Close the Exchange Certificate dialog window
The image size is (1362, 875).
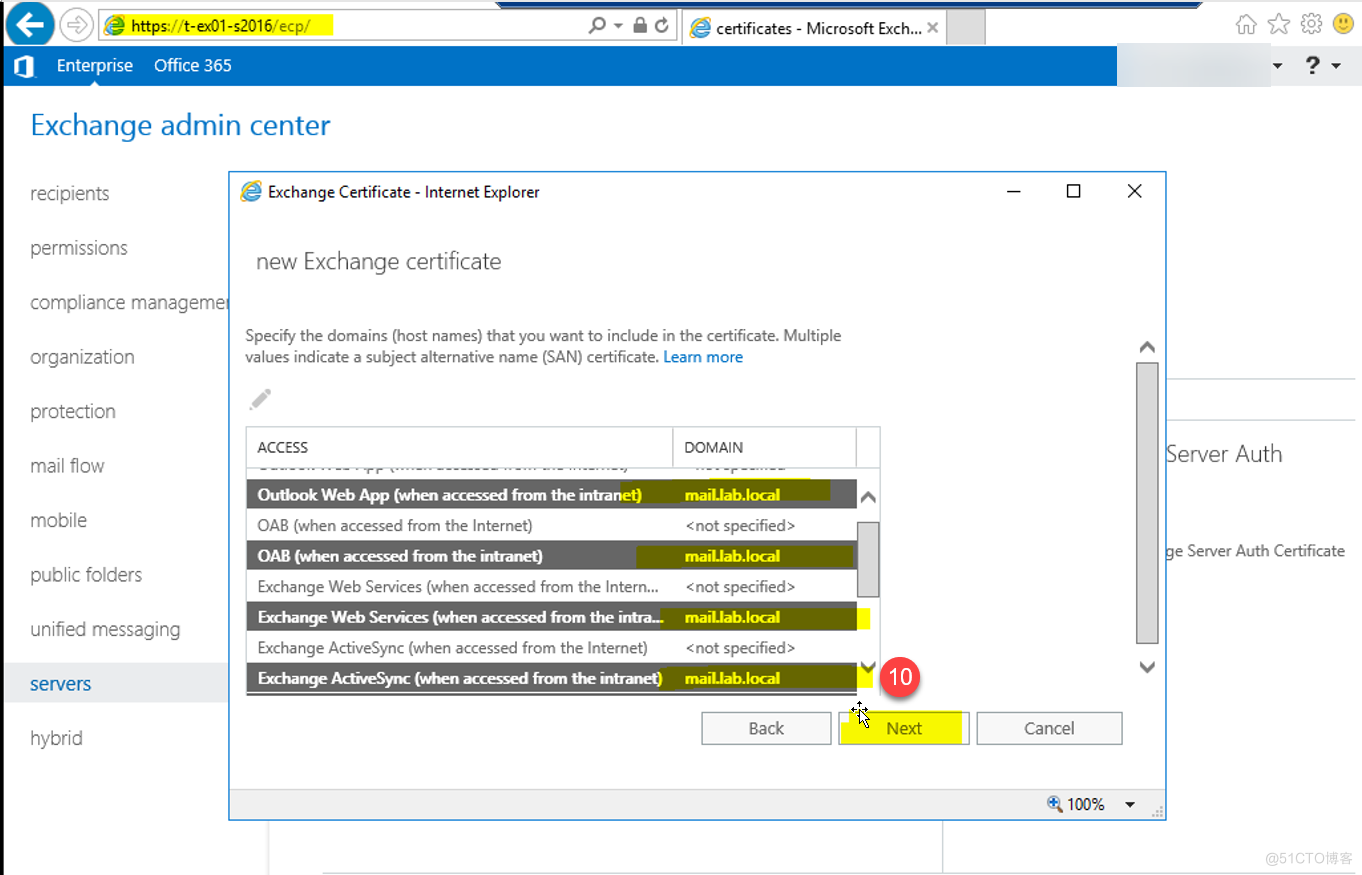pyautogui.click(x=1134, y=191)
